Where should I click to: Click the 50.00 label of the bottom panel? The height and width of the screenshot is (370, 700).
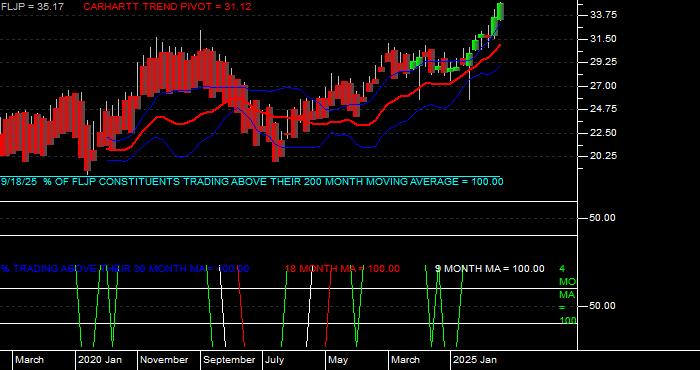pos(603,306)
